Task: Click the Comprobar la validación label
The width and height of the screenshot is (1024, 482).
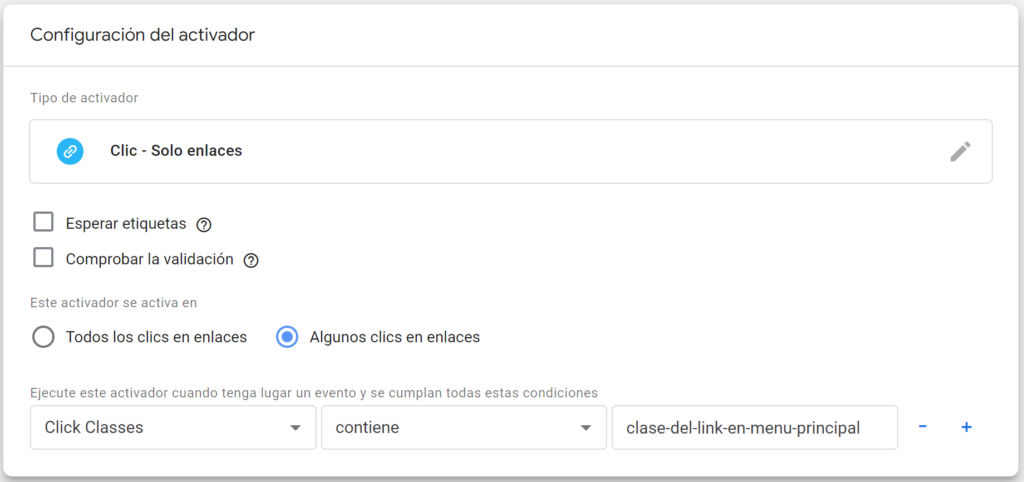Action: pos(150,259)
